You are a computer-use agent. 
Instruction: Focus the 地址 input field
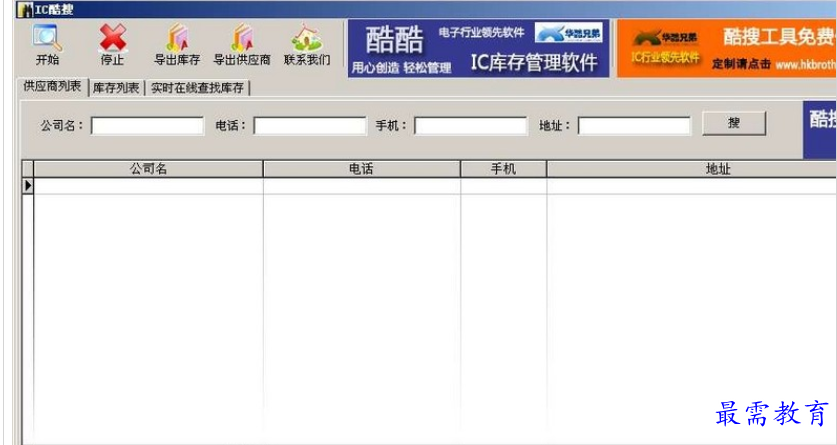634,126
